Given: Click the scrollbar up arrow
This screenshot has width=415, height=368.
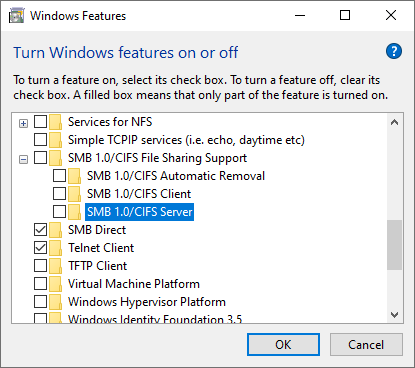Looking at the screenshot, I should (x=395, y=122).
